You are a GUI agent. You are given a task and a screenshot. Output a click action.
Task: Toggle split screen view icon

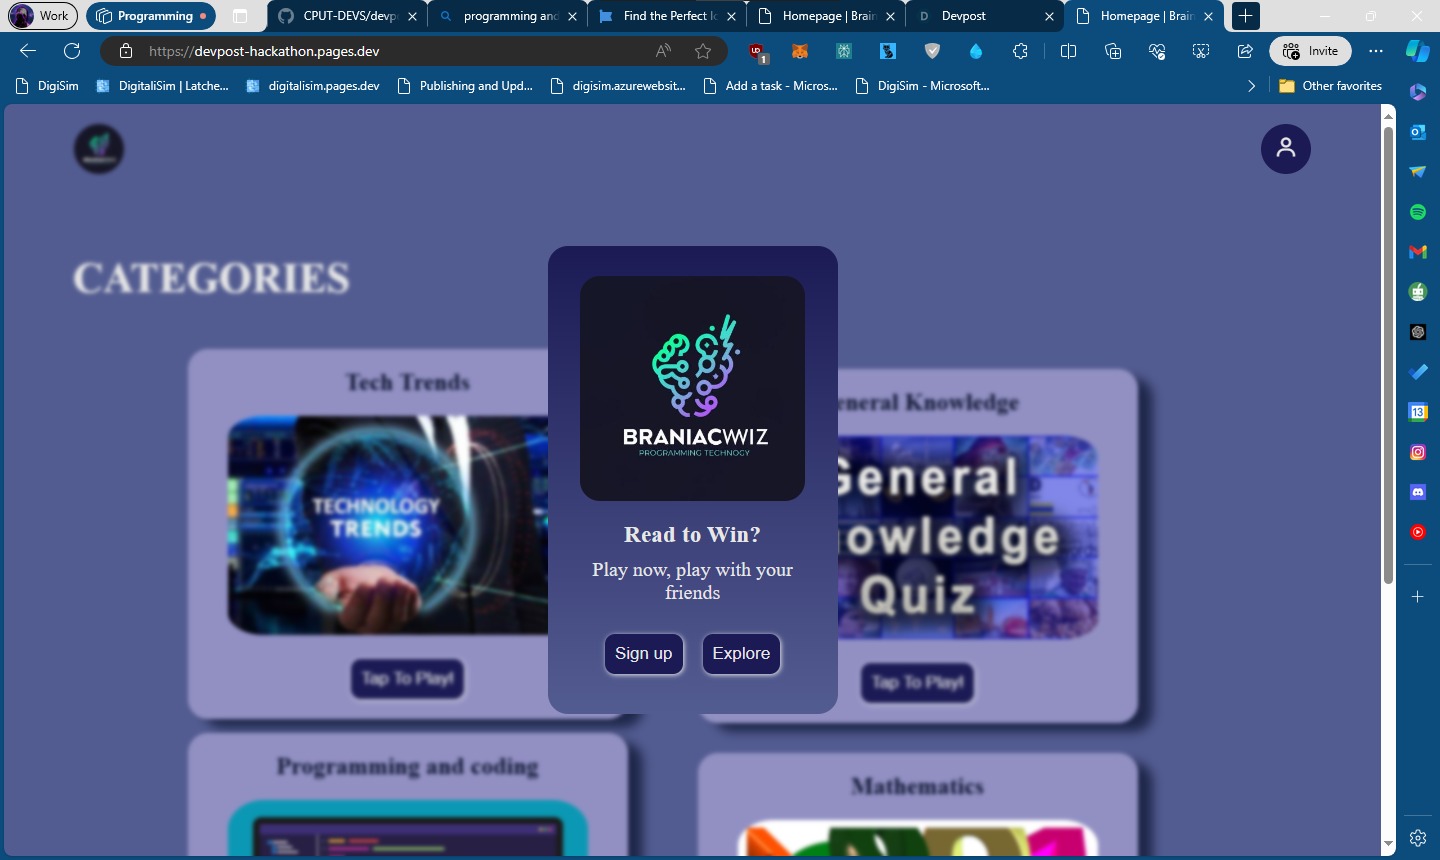[1068, 51]
